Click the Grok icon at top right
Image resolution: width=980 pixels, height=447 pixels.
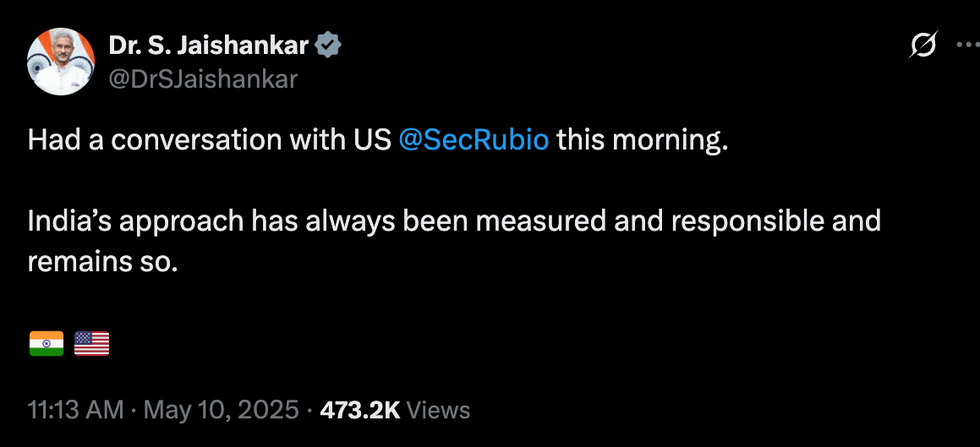click(x=923, y=46)
